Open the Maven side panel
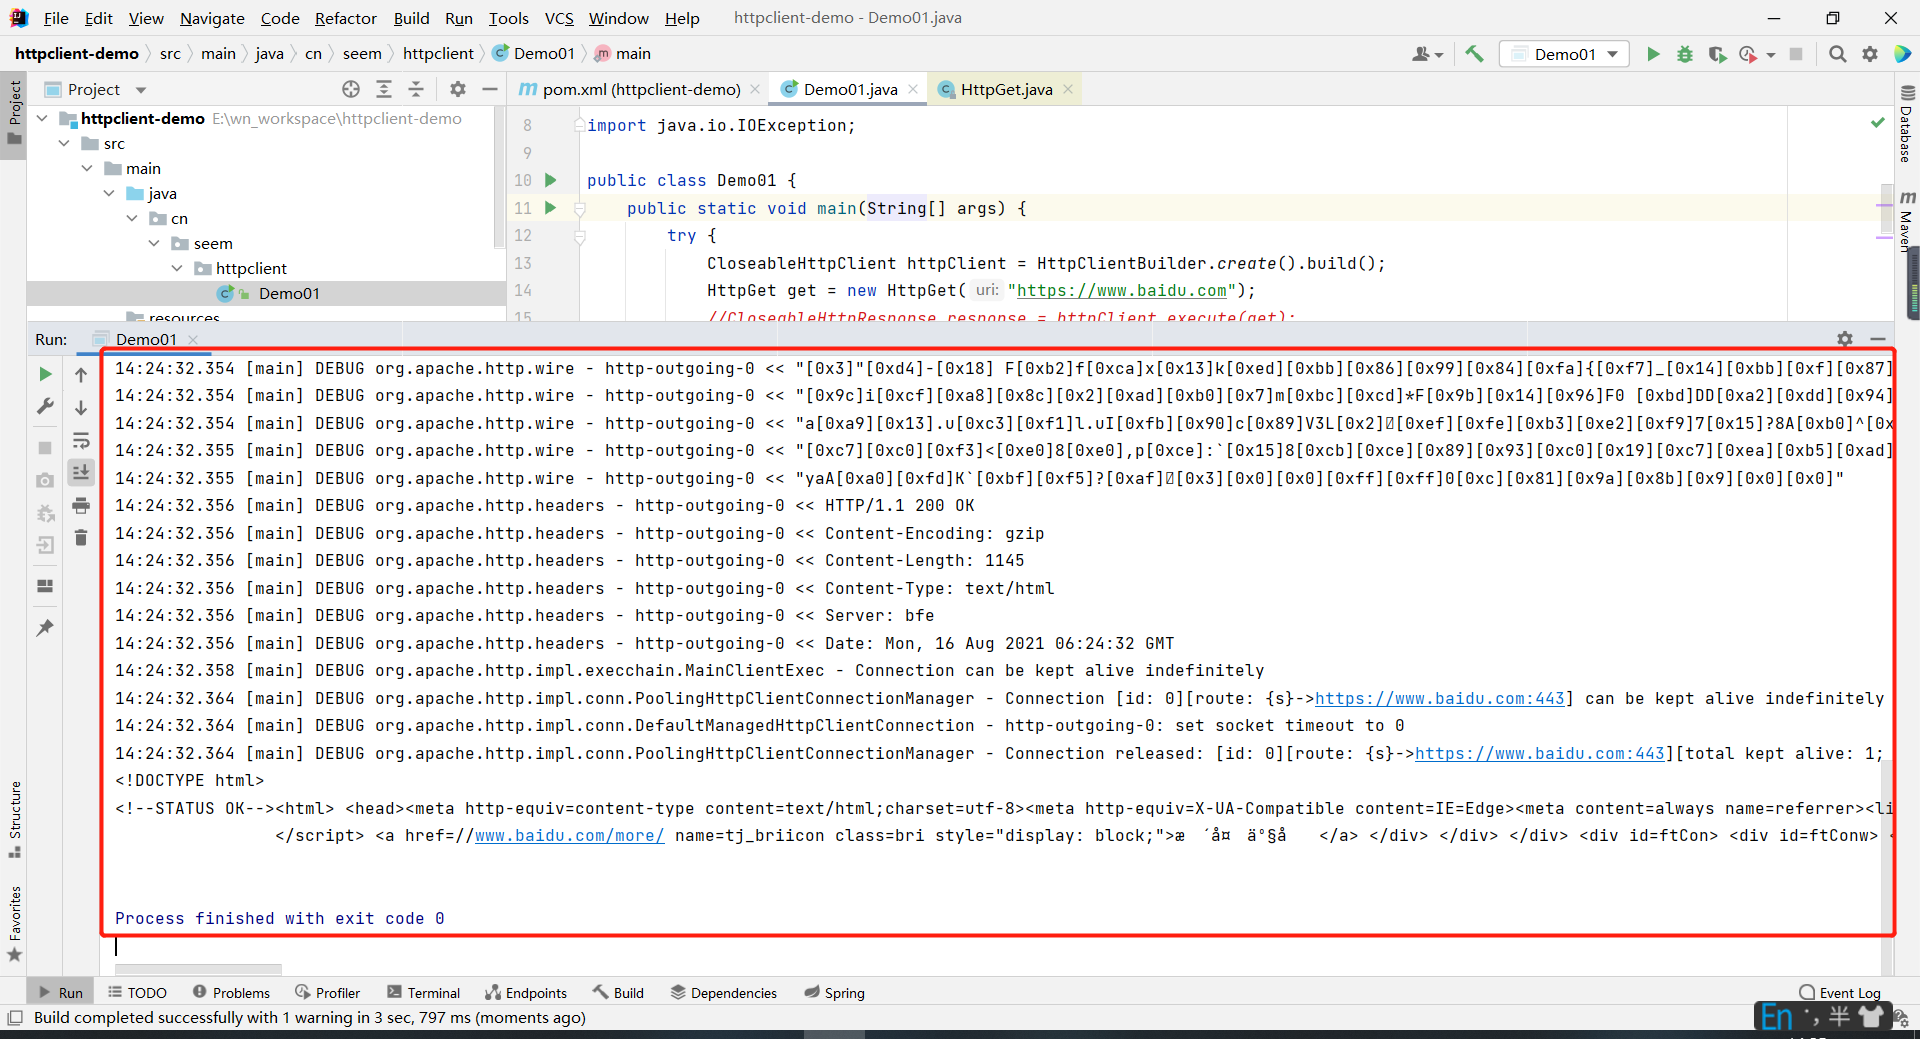Image resolution: width=1920 pixels, height=1039 pixels. [1907, 222]
